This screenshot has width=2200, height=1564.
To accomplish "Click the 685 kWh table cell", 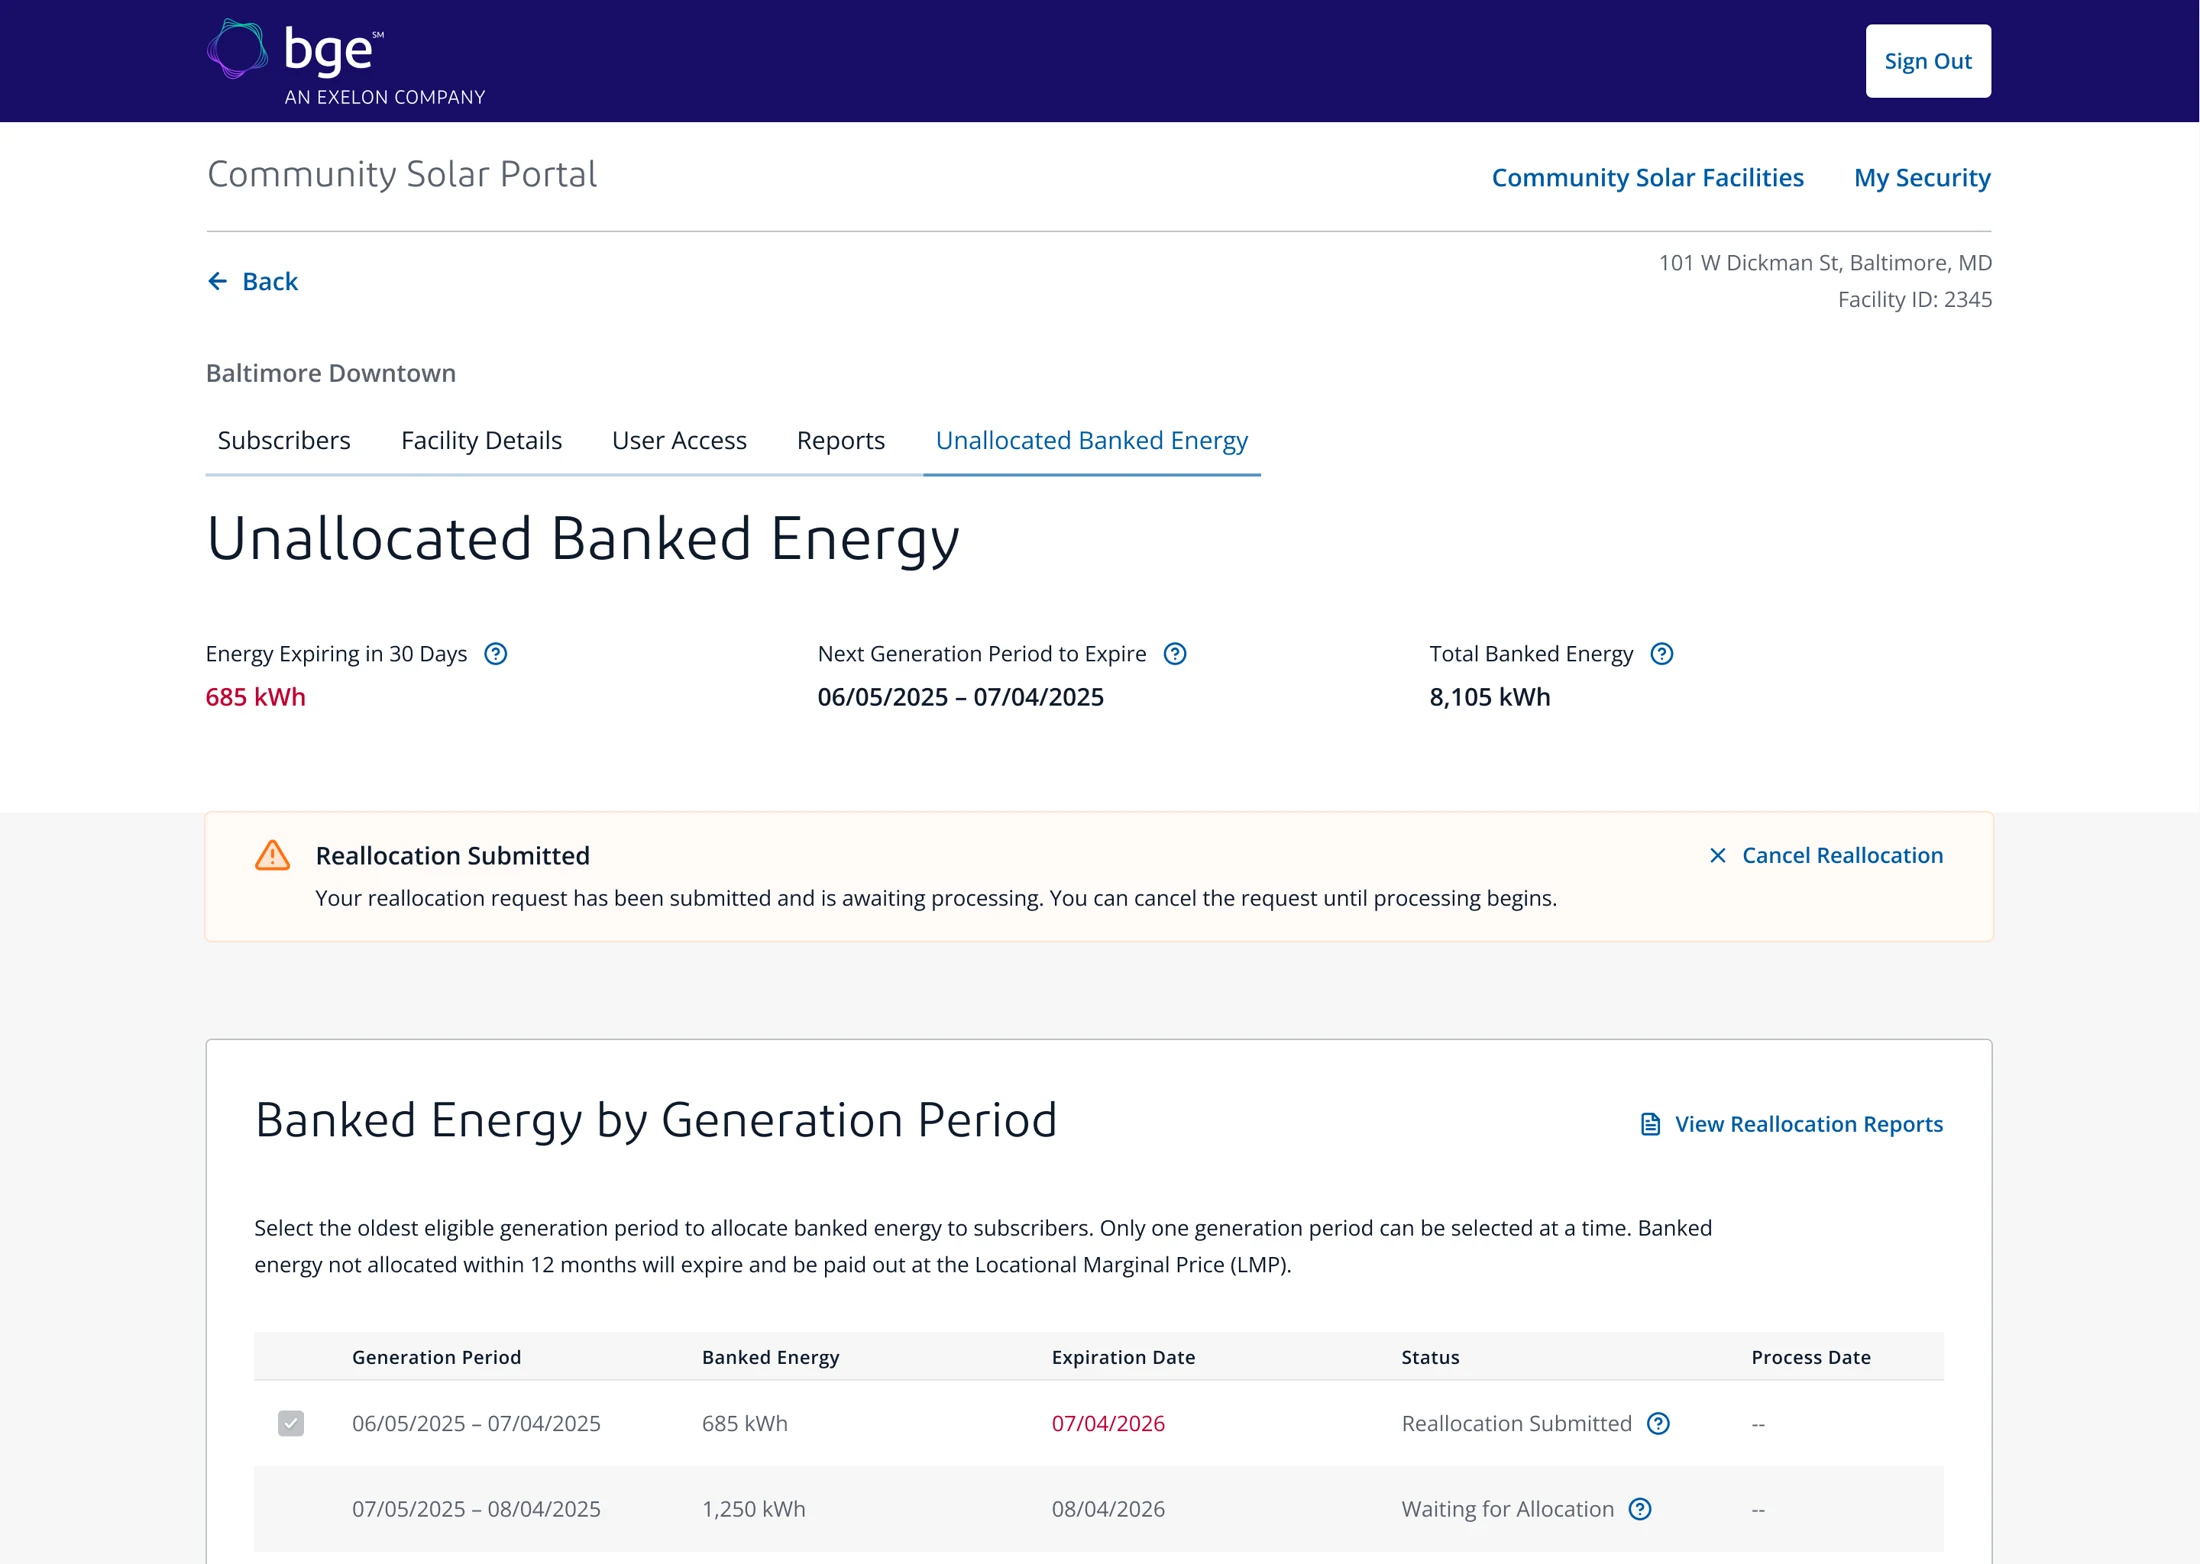I will [x=744, y=1423].
